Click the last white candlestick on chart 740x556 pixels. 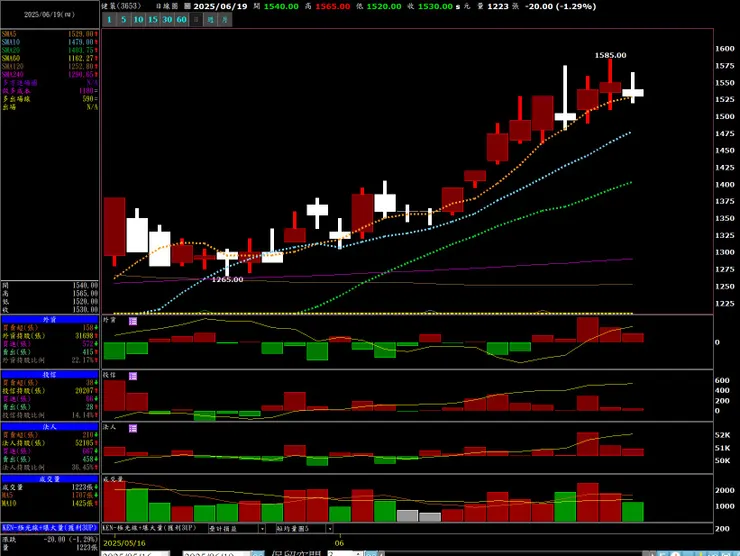pos(632,92)
